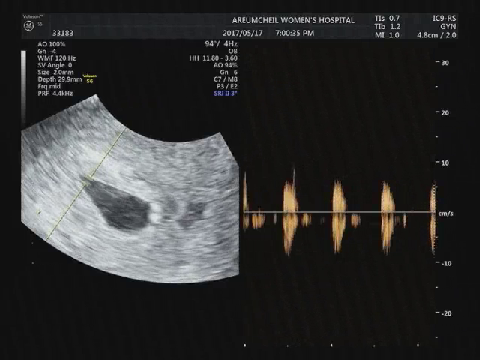Click the IC9-RS probe label
Viewport: 480px width, 360px height.
pos(444,18)
